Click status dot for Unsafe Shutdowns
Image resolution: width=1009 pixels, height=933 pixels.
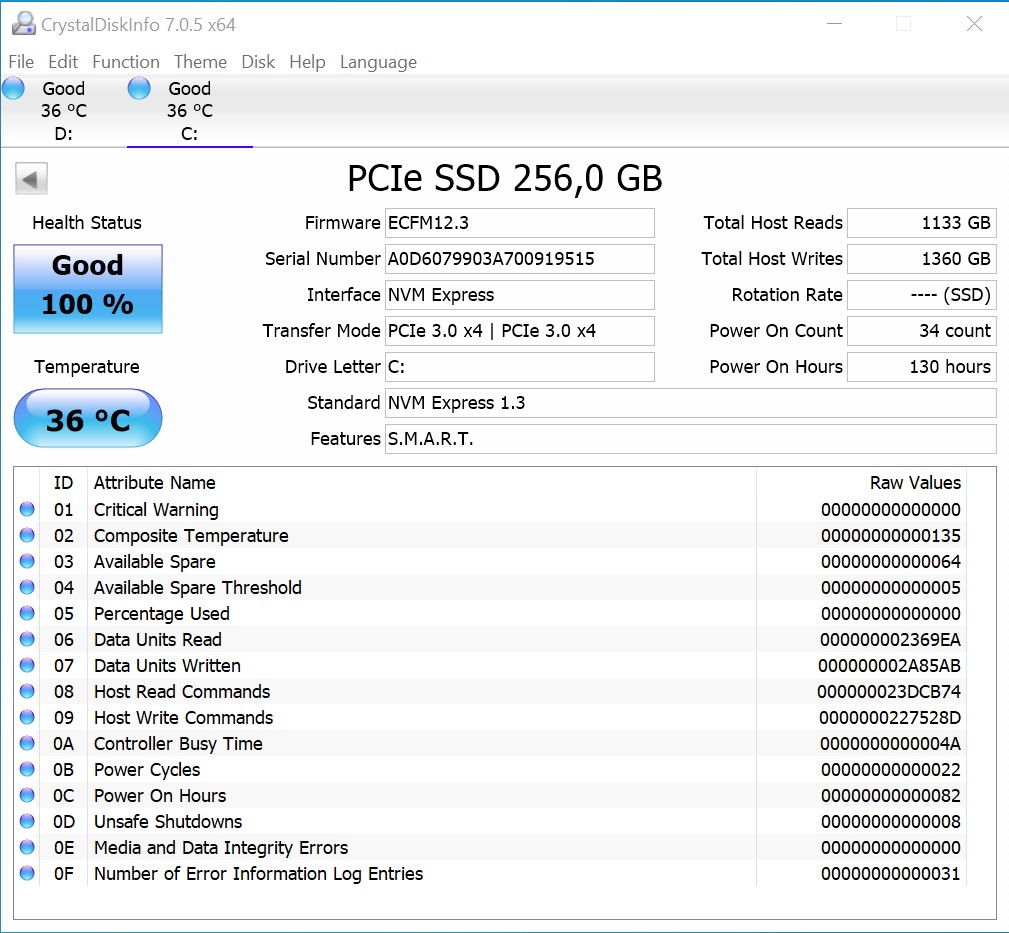(x=27, y=821)
